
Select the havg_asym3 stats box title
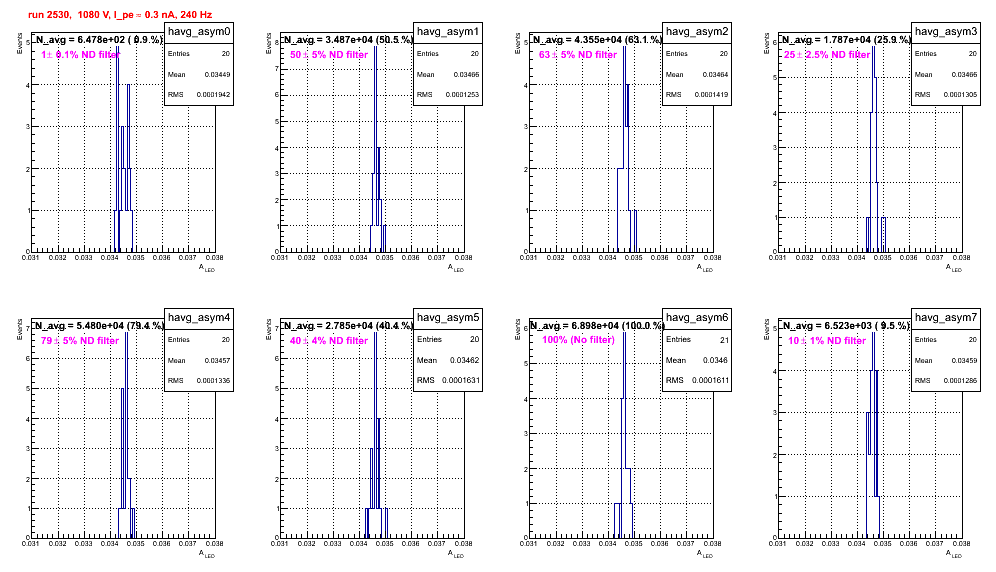pos(946,32)
